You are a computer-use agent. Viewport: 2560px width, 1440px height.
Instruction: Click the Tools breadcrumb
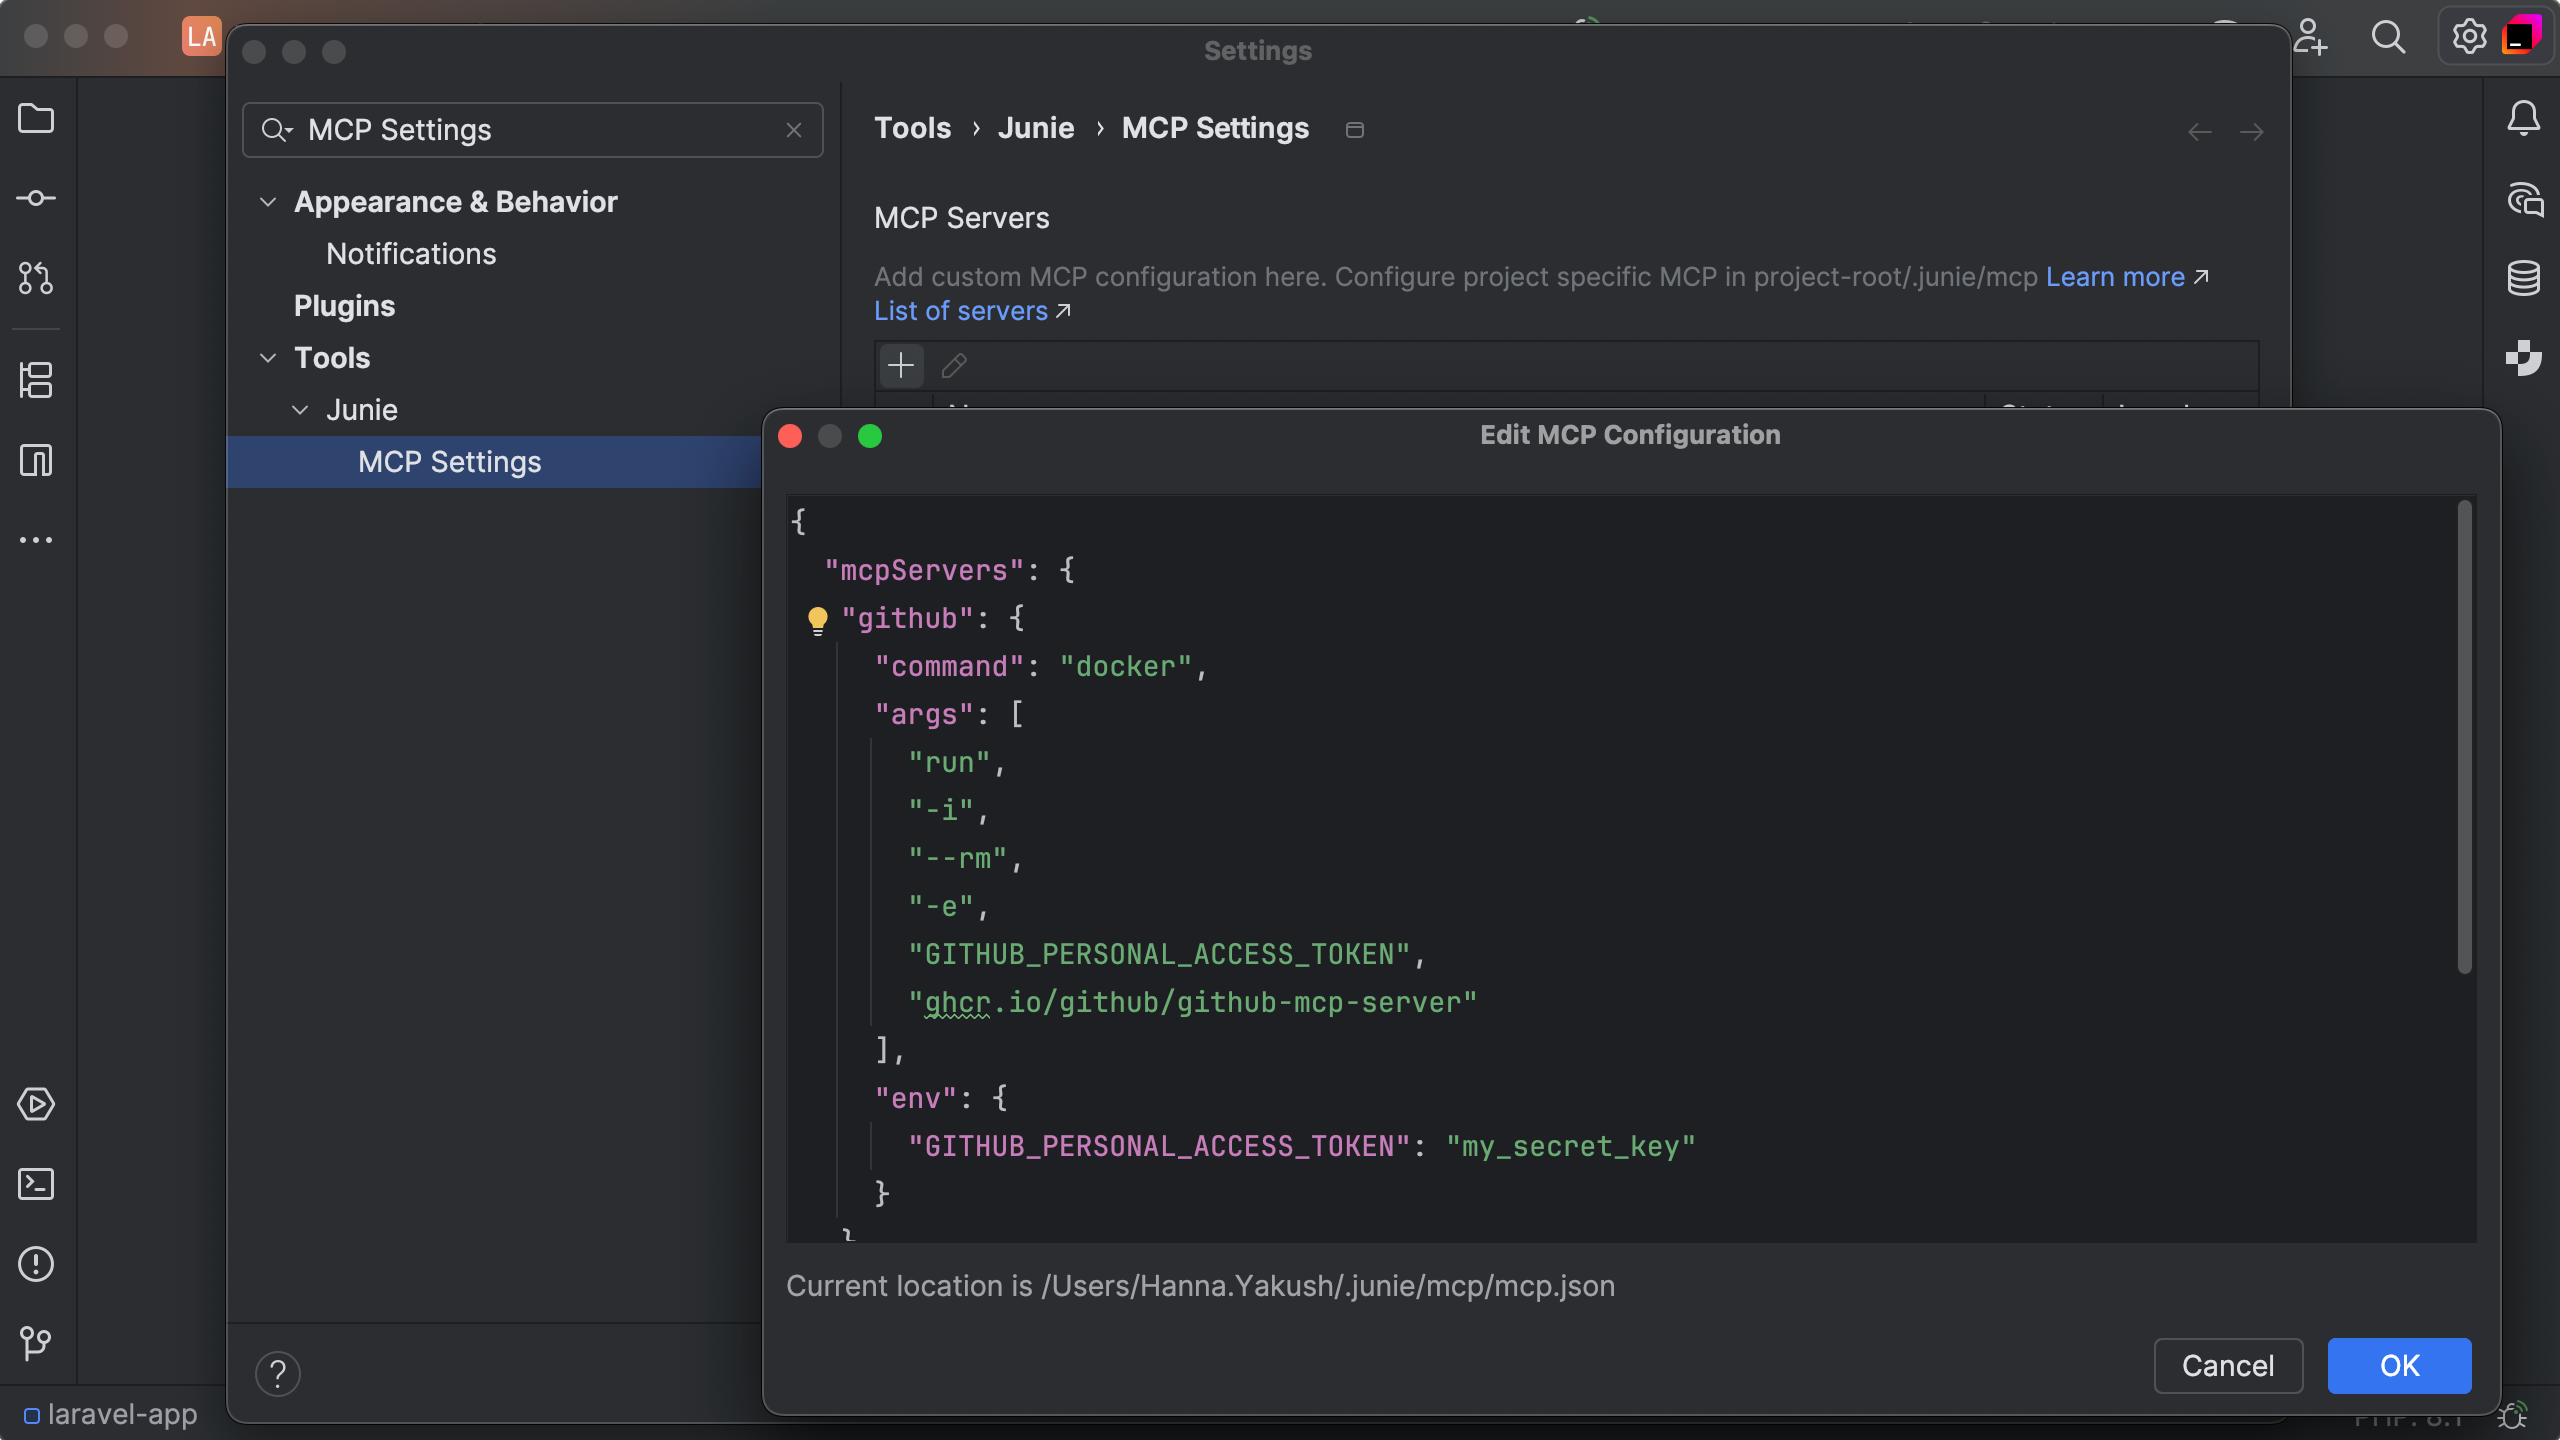(x=912, y=128)
